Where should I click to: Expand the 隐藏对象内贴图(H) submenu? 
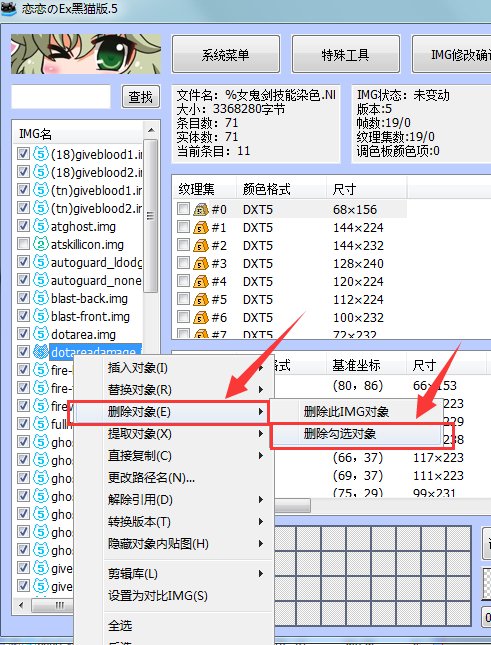point(261,543)
